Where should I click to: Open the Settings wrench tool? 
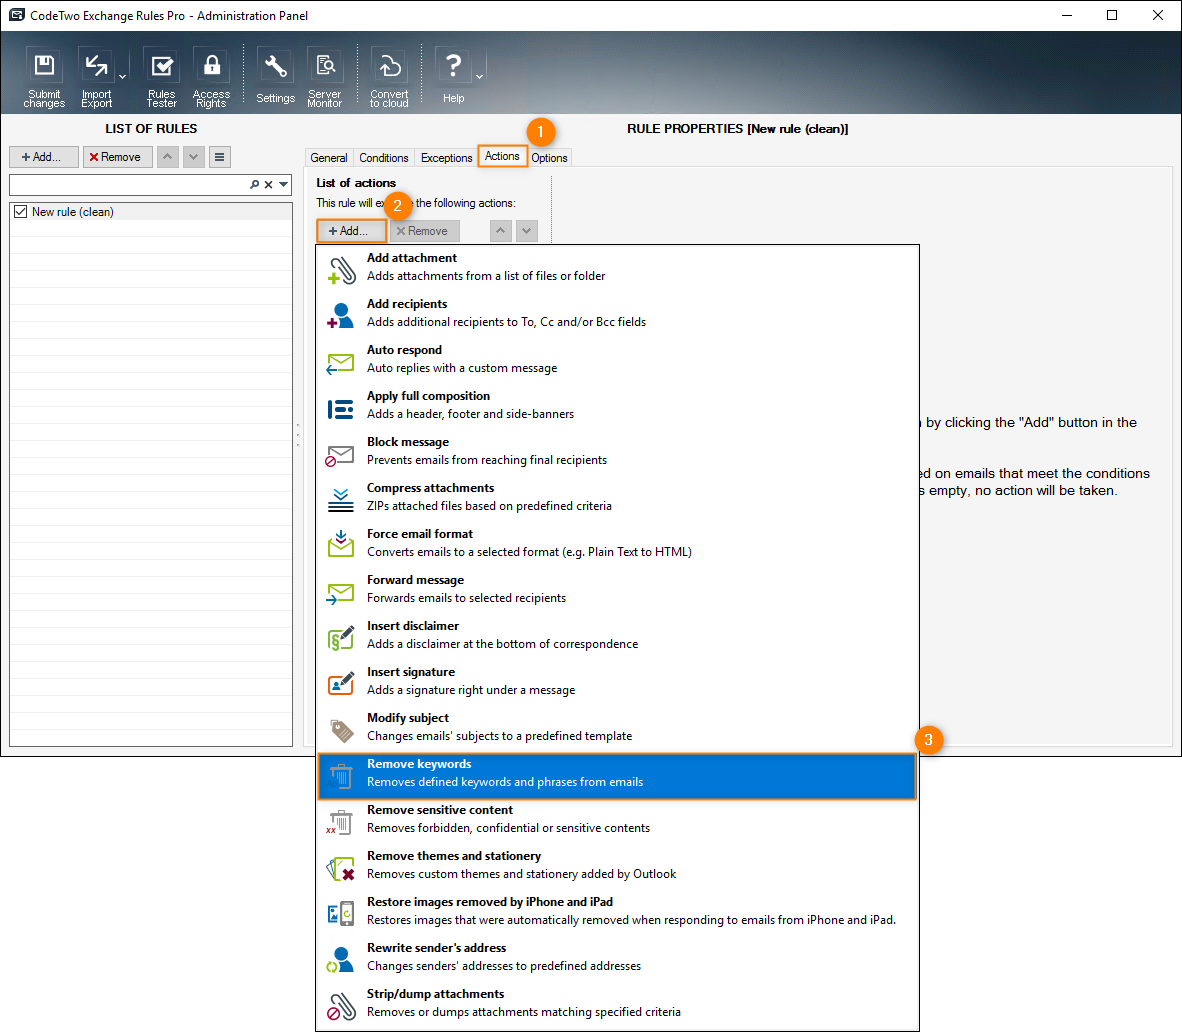275,78
